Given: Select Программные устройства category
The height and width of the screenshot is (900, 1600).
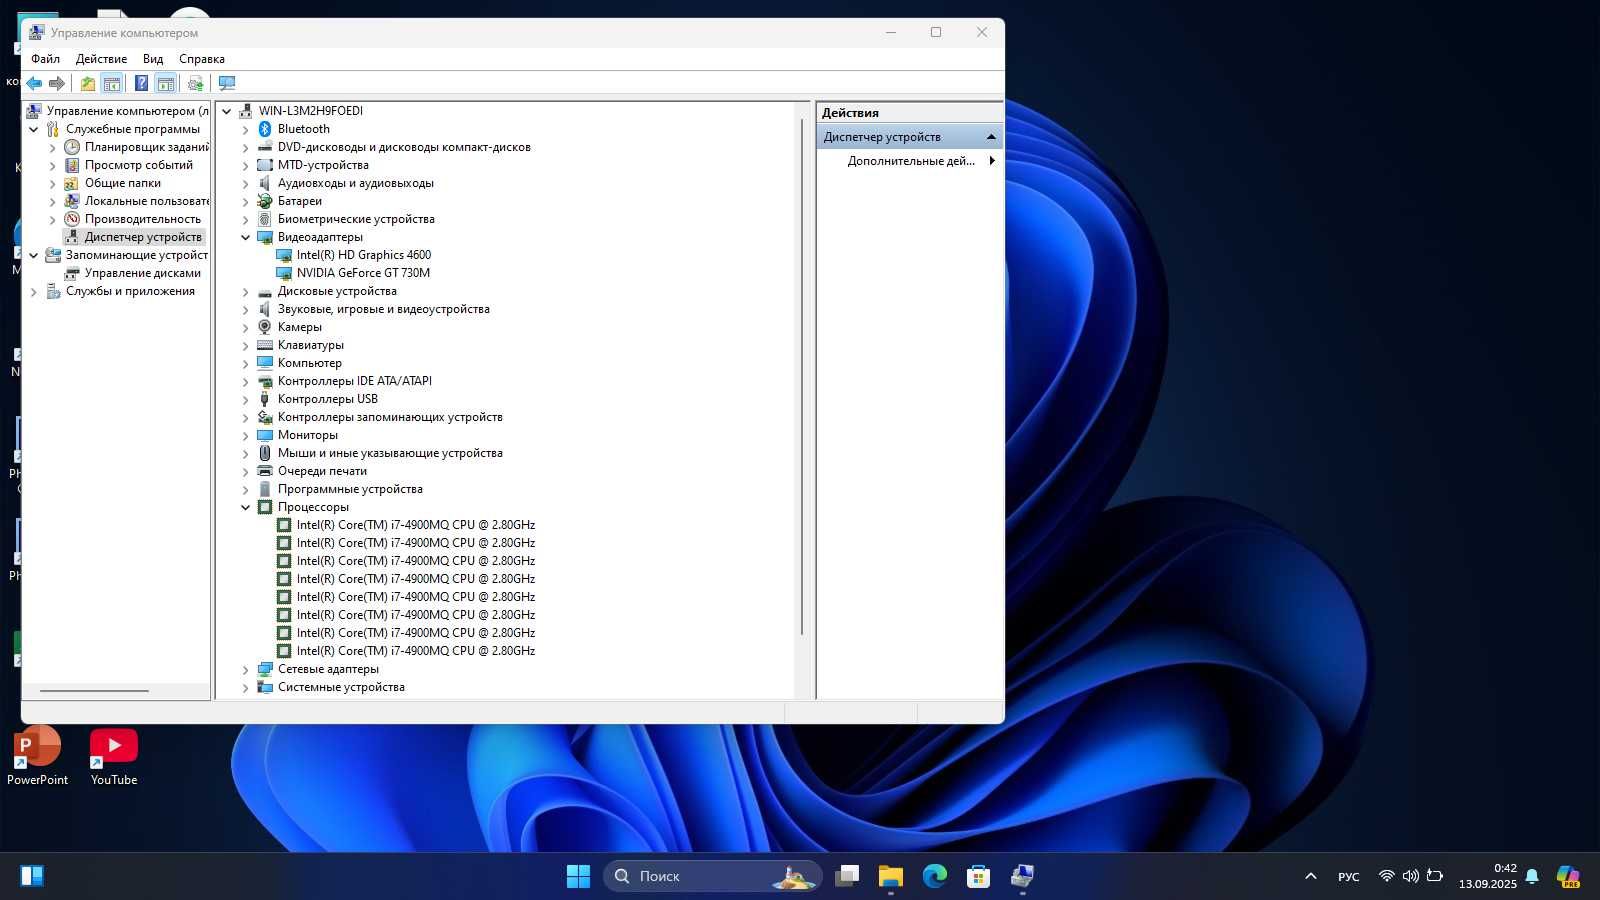Looking at the screenshot, I should click(x=350, y=489).
